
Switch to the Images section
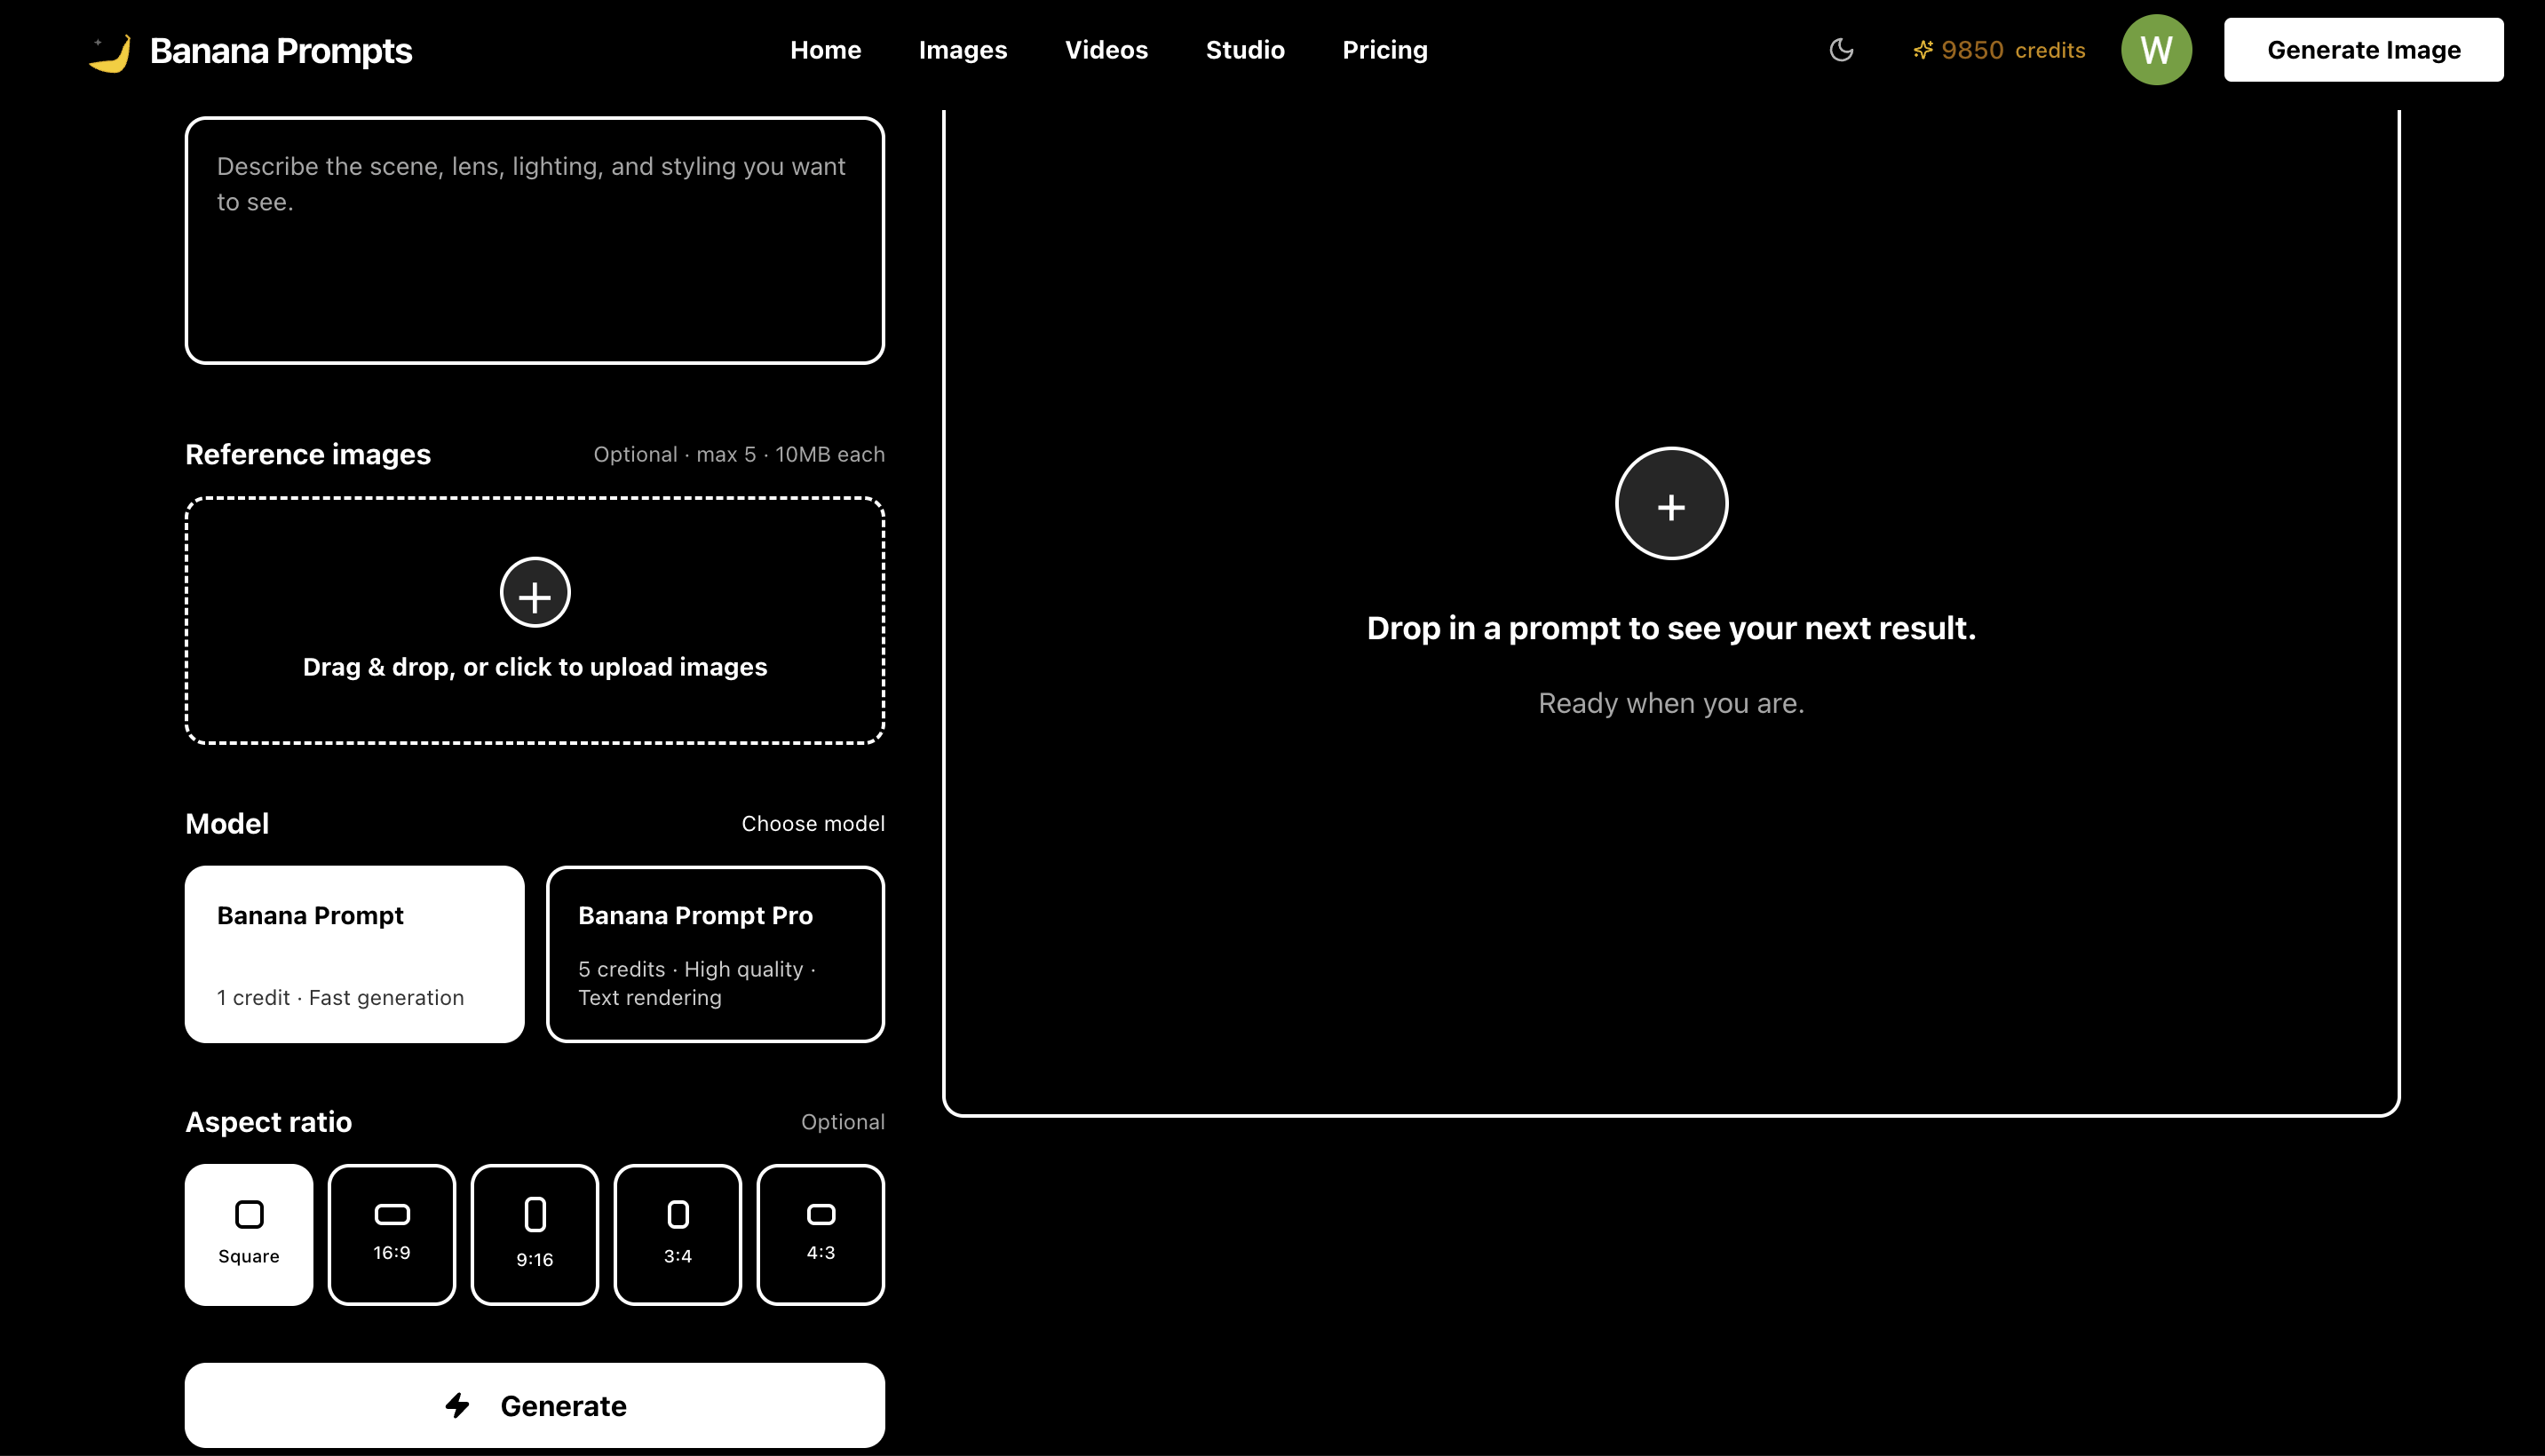tap(962, 49)
